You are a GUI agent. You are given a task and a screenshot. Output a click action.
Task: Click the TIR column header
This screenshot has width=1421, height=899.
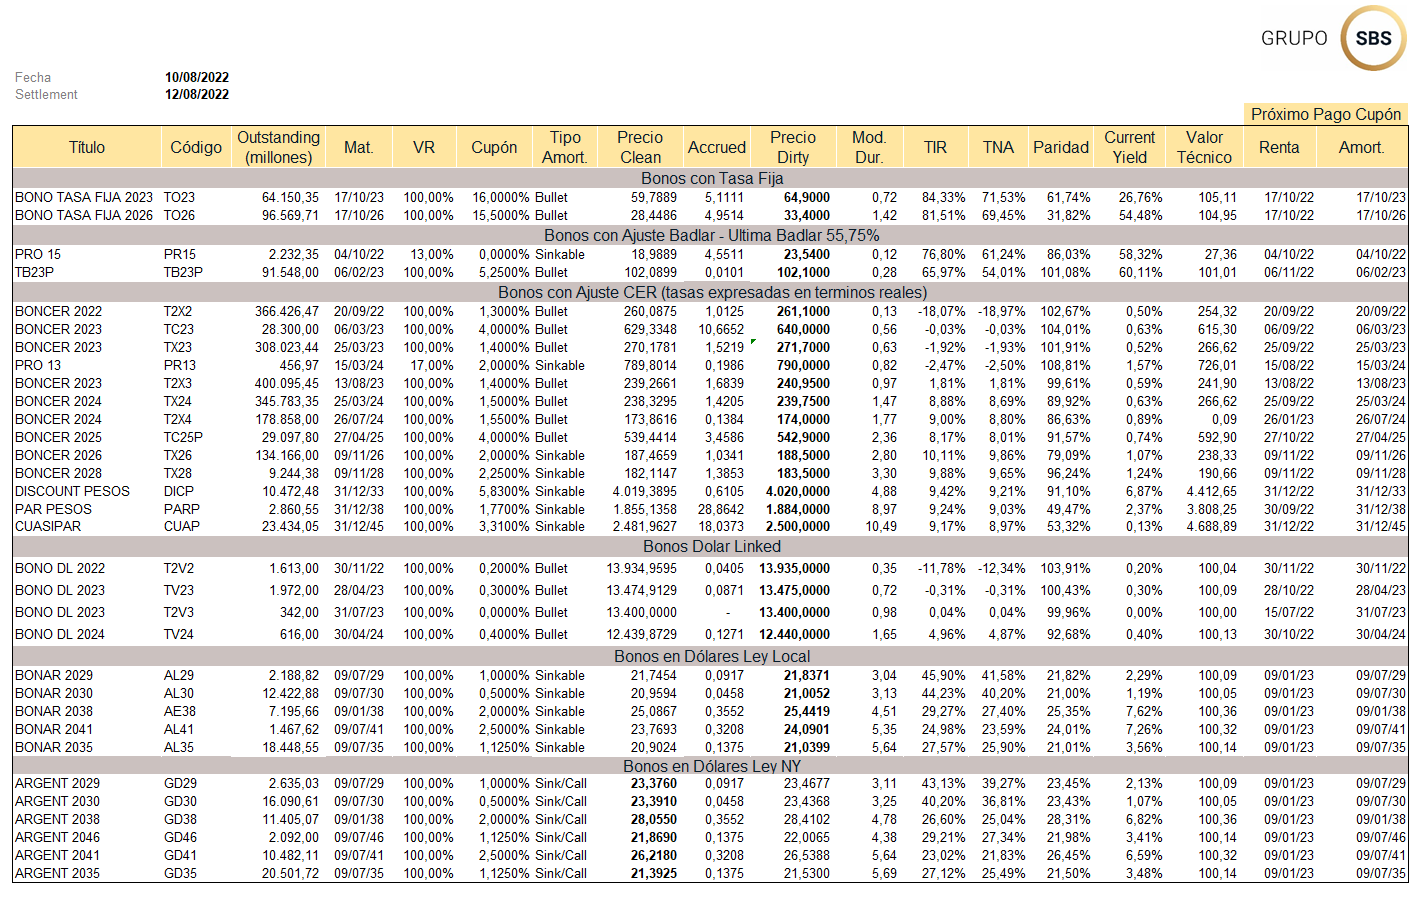click(935, 147)
